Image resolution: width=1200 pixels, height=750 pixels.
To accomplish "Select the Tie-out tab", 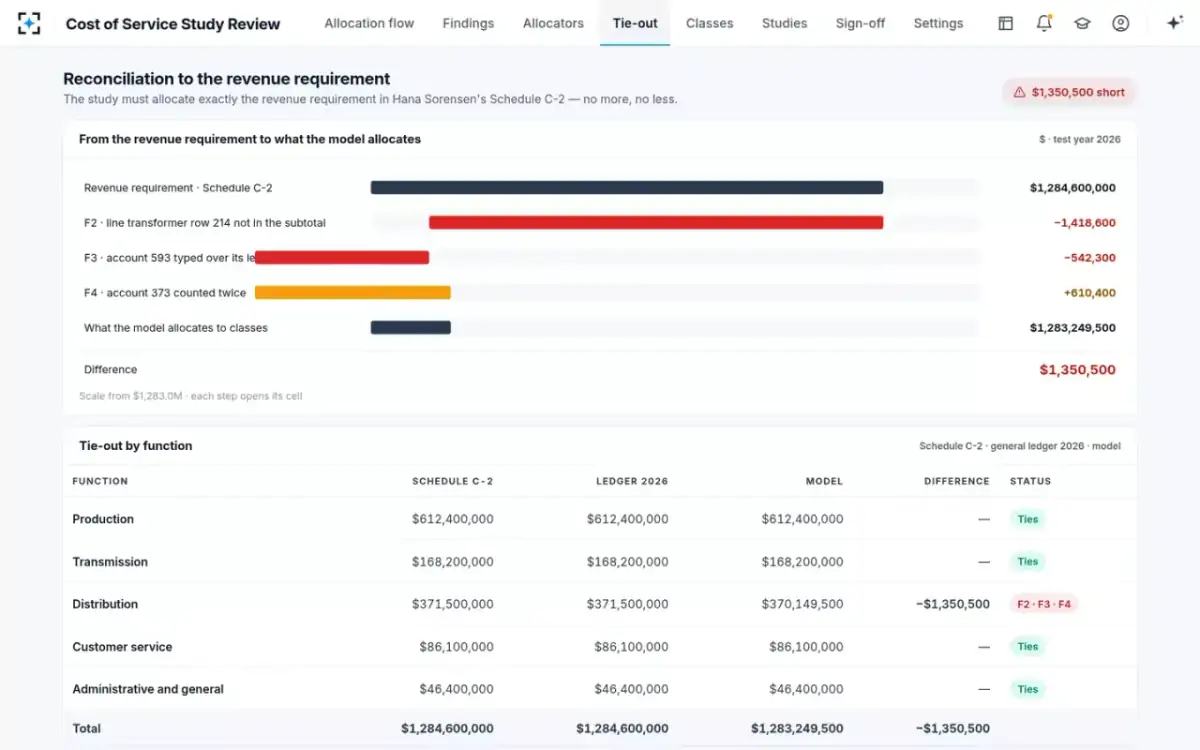I will click(635, 23).
